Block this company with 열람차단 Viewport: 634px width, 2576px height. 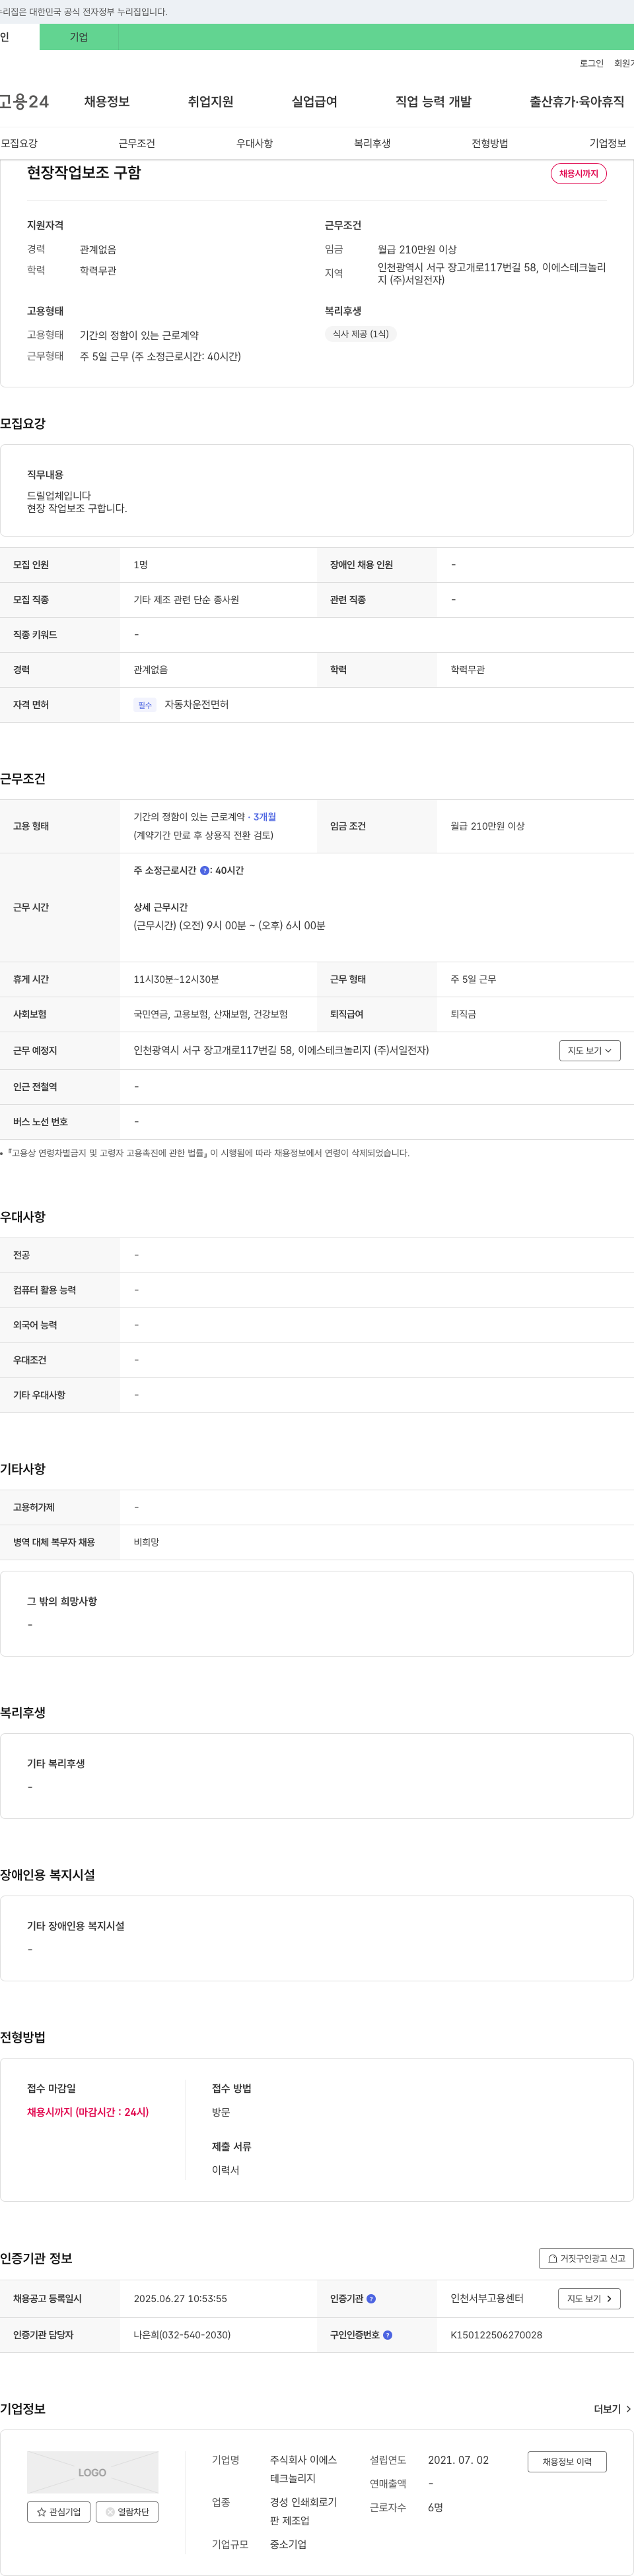pyautogui.click(x=127, y=2512)
